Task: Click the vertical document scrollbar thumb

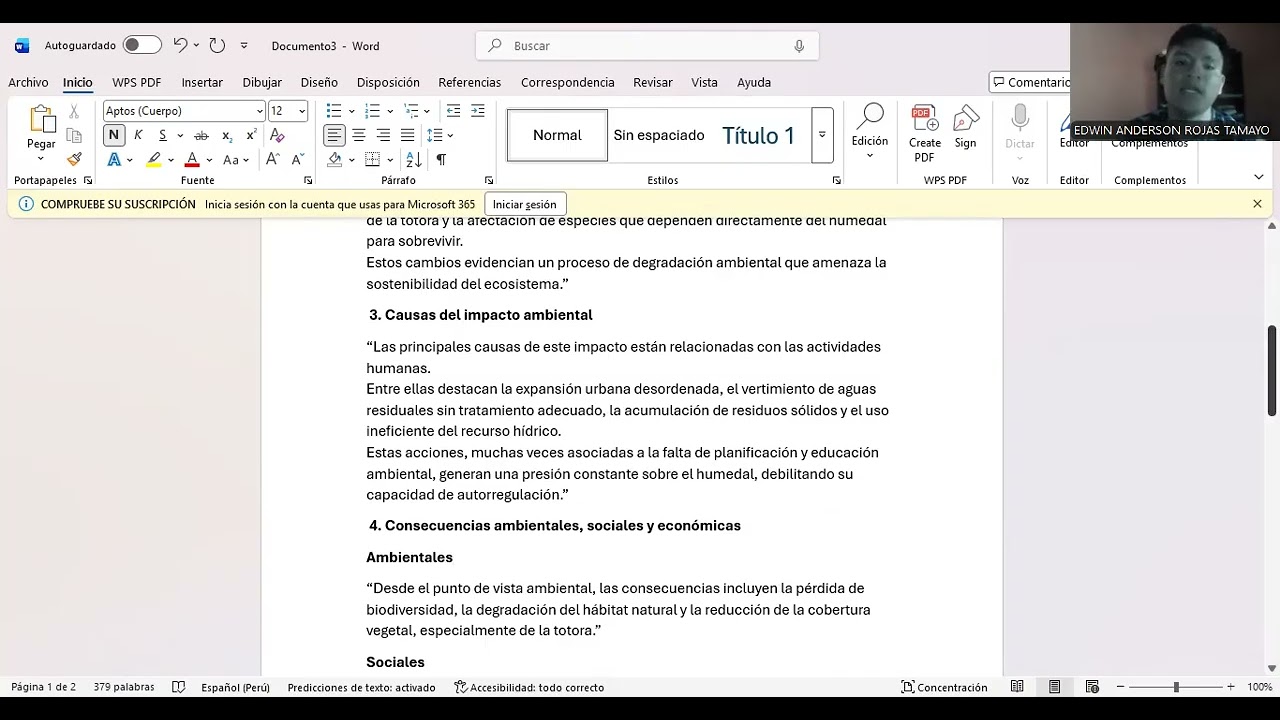Action: 1272,370
